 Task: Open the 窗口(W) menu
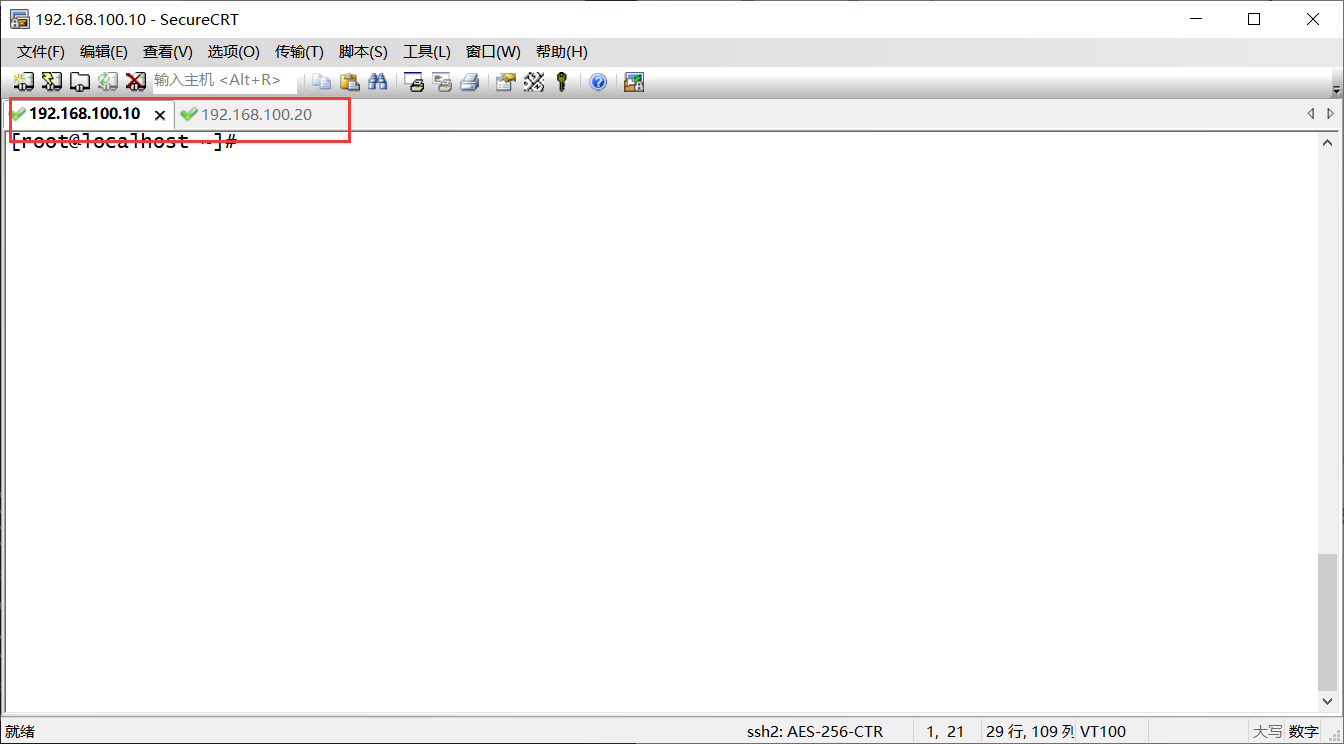tap(493, 52)
